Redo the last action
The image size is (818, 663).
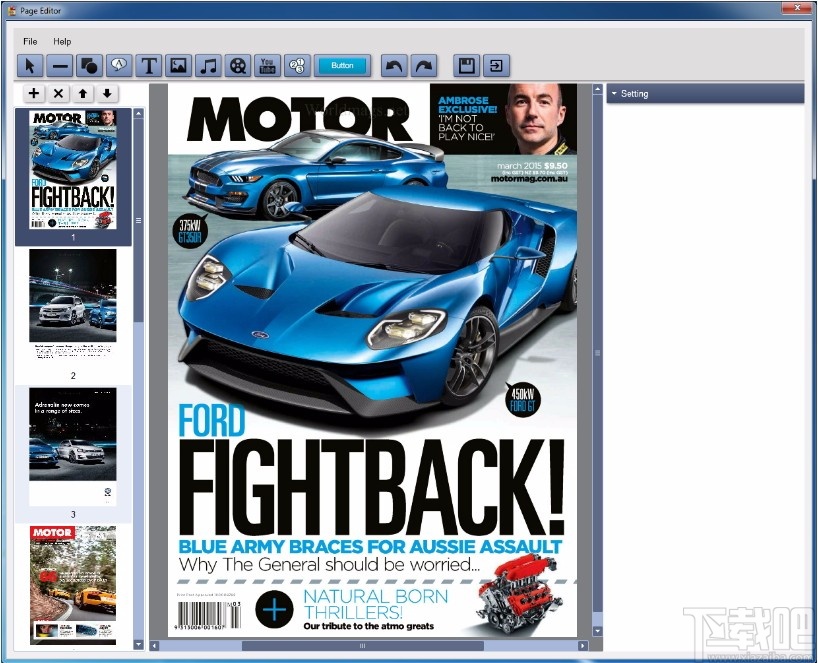(x=424, y=66)
